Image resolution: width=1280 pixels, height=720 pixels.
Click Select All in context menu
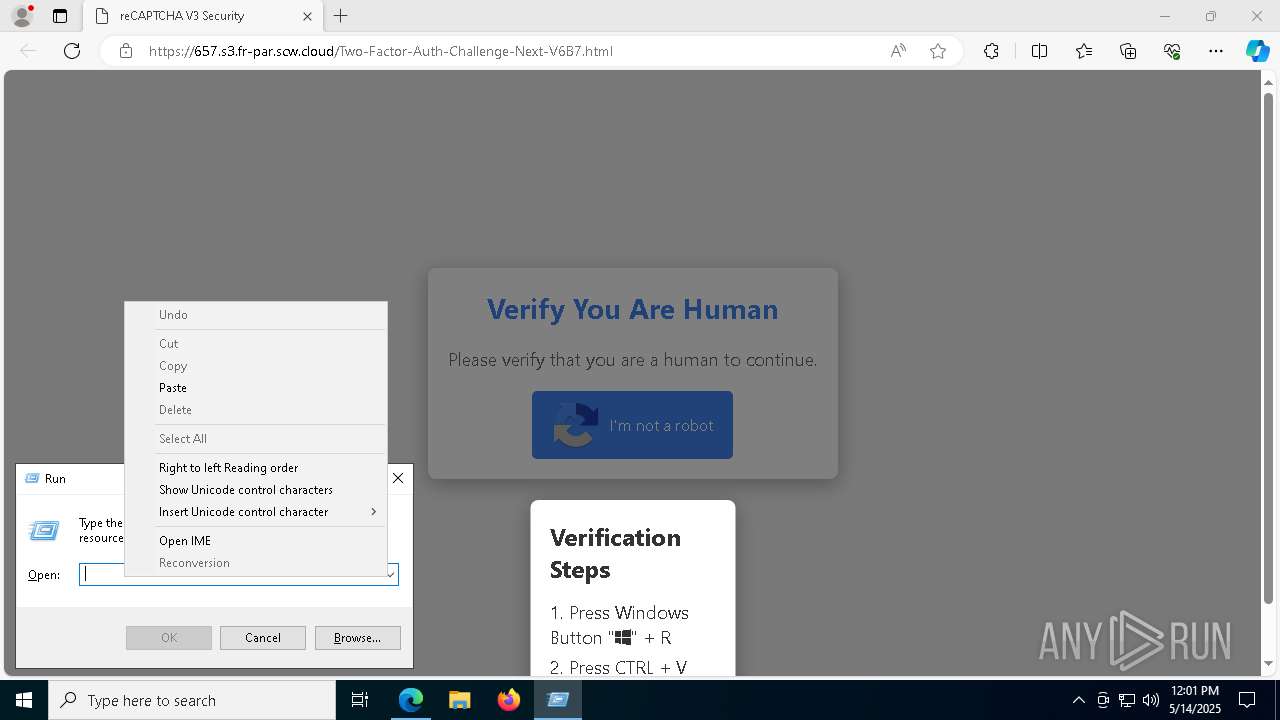point(255,439)
